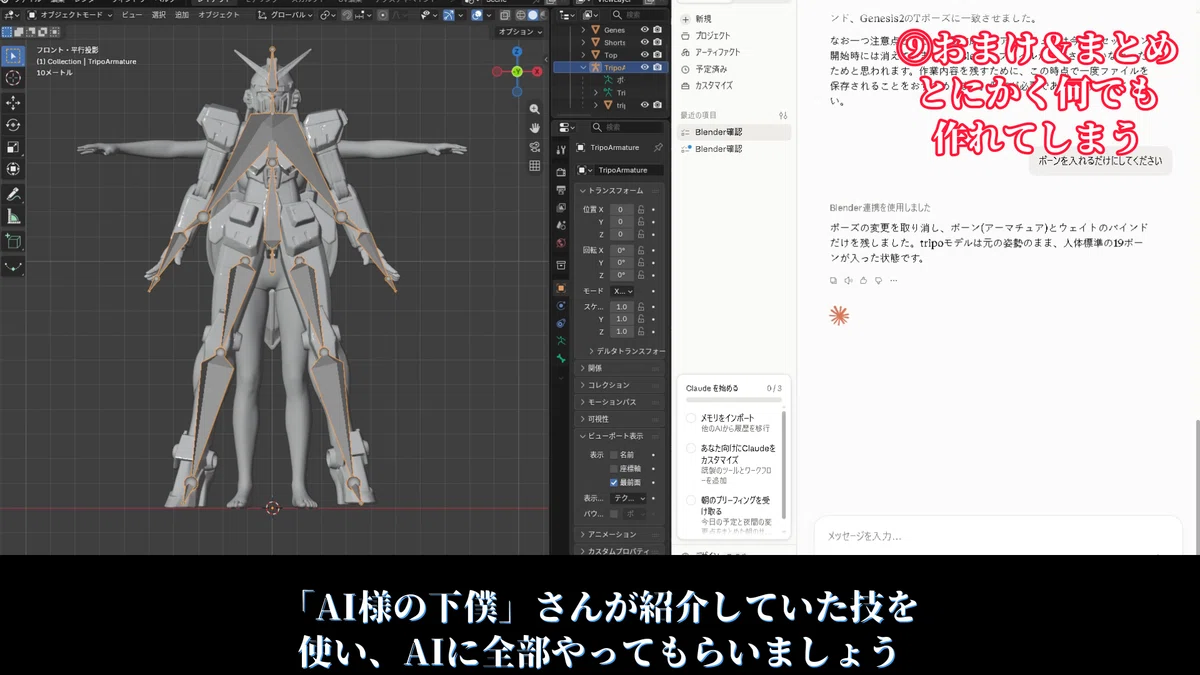Screen dimensions: 1200x675
Task: Open the Object Mode dropdown
Action: coord(71,15)
